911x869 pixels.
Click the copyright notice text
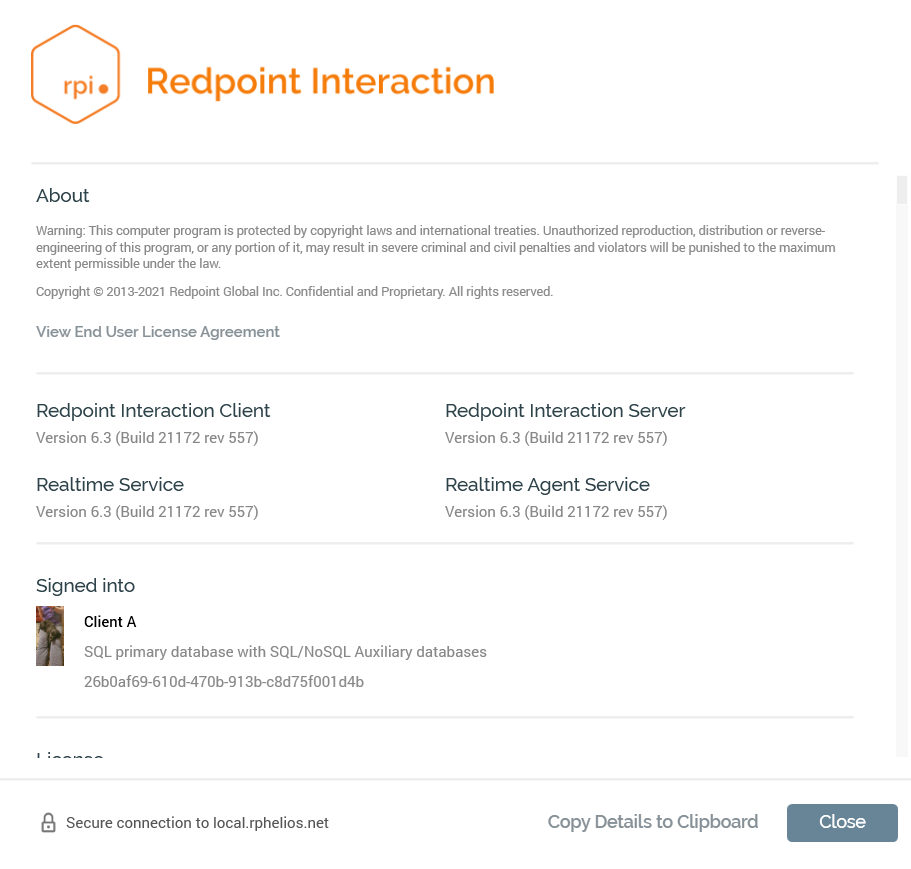click(x=294, y=291)
